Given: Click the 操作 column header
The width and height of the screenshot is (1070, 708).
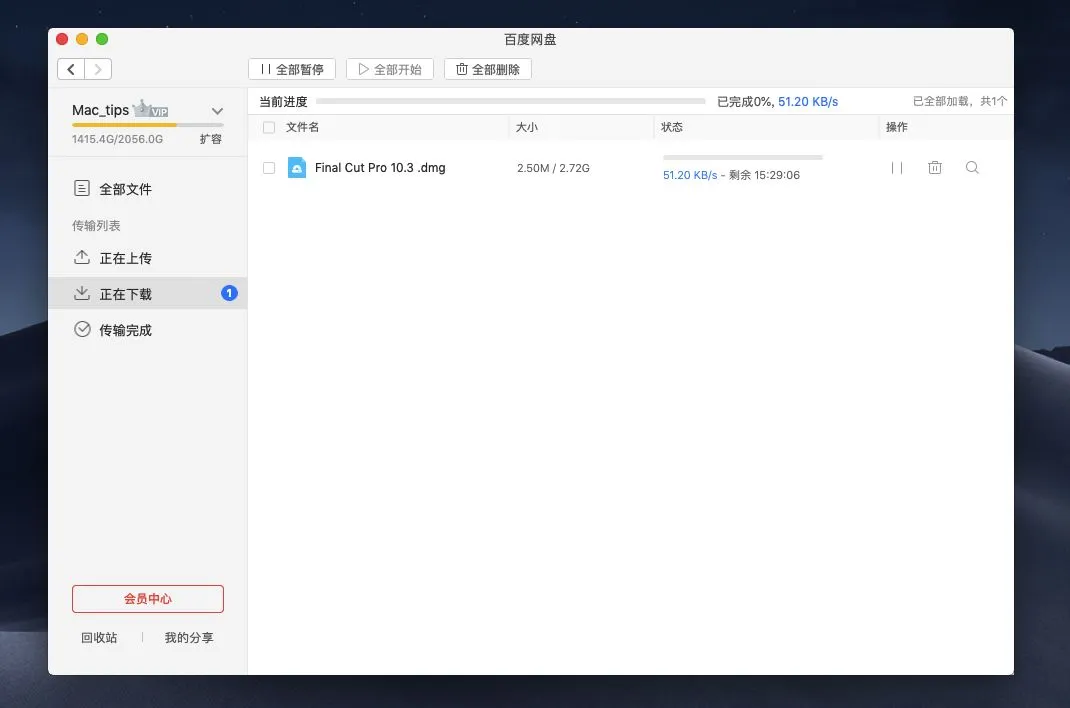Looking at the screenshot, I should tap(897, 128).
